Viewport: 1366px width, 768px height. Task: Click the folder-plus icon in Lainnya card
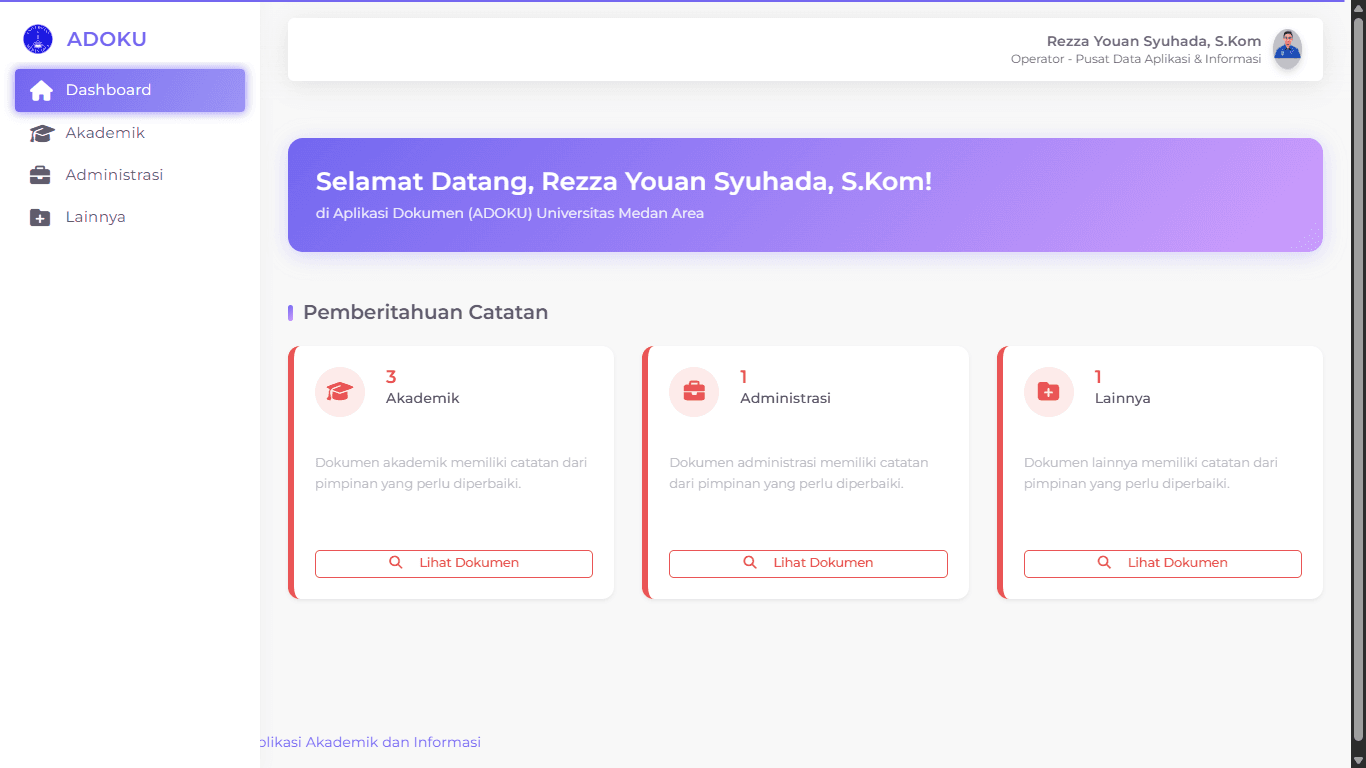pyautogui.click(x=1049, y=392)
